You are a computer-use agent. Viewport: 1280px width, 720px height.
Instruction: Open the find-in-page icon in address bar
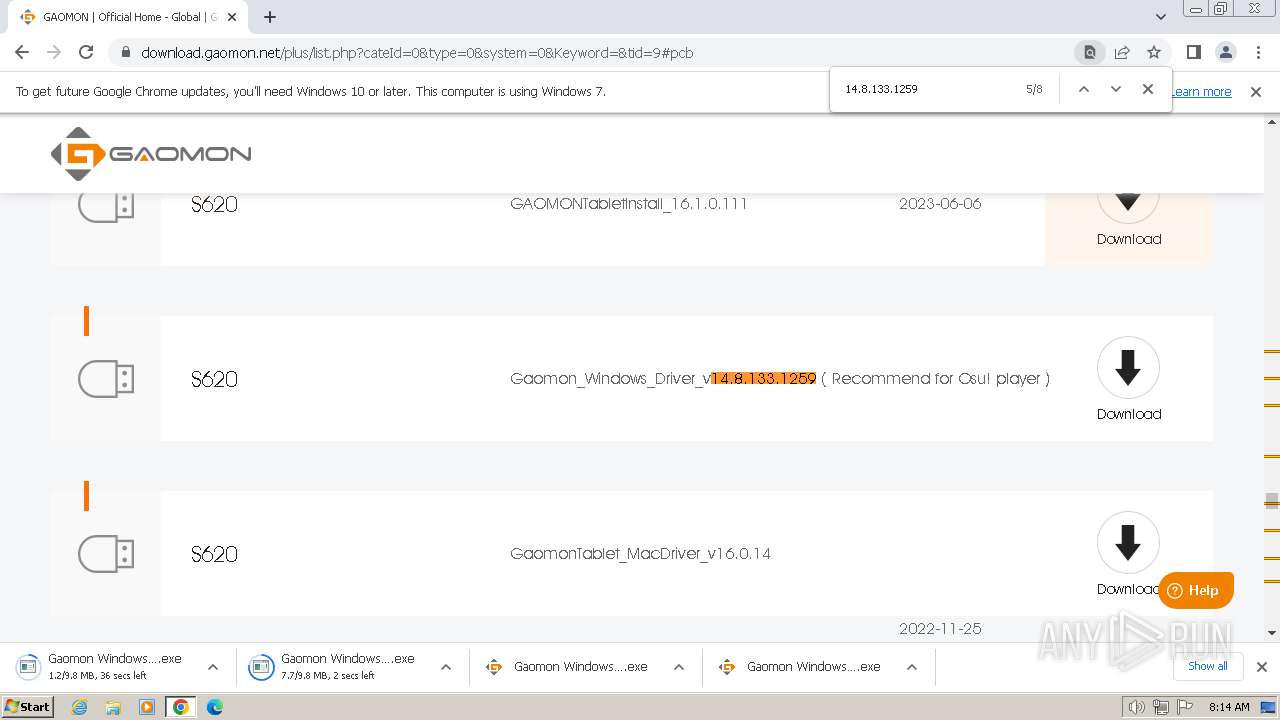1090,52
